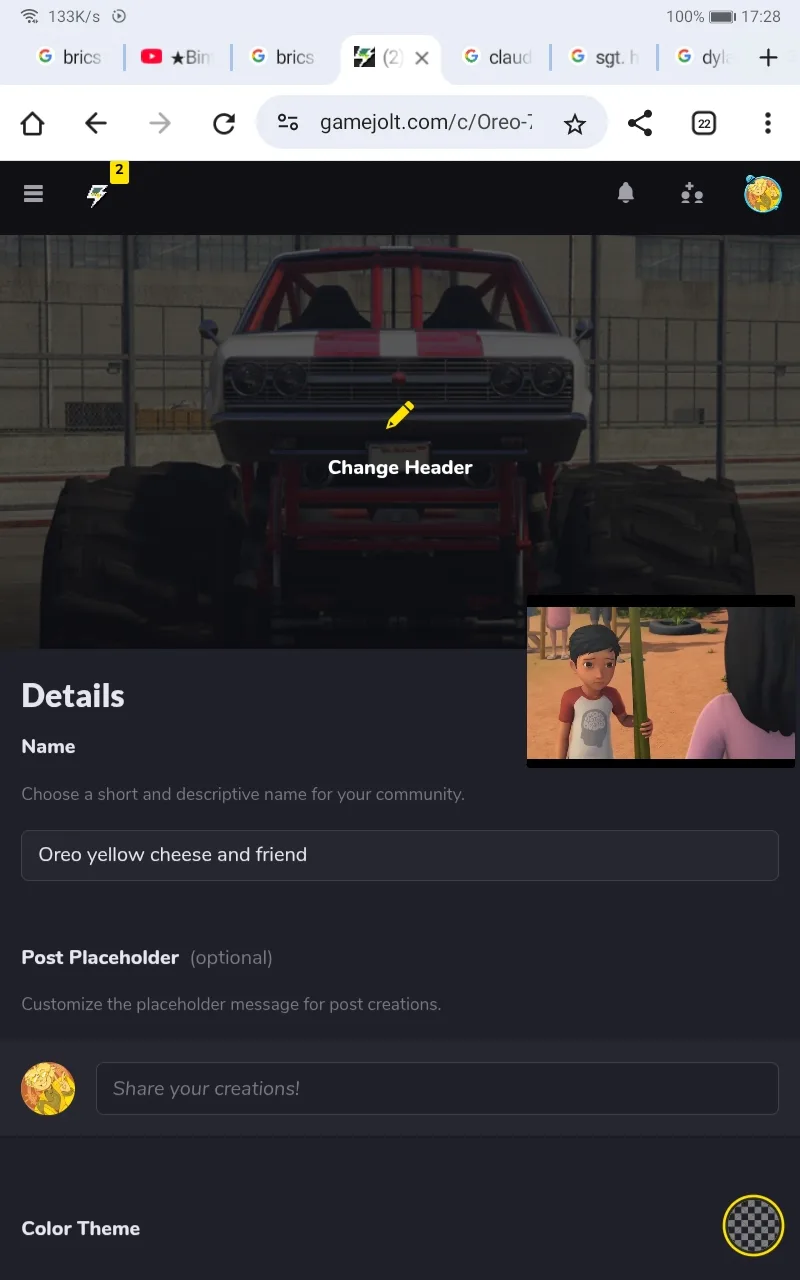
Task: Open the notifications bell
Action: (626, 193)
